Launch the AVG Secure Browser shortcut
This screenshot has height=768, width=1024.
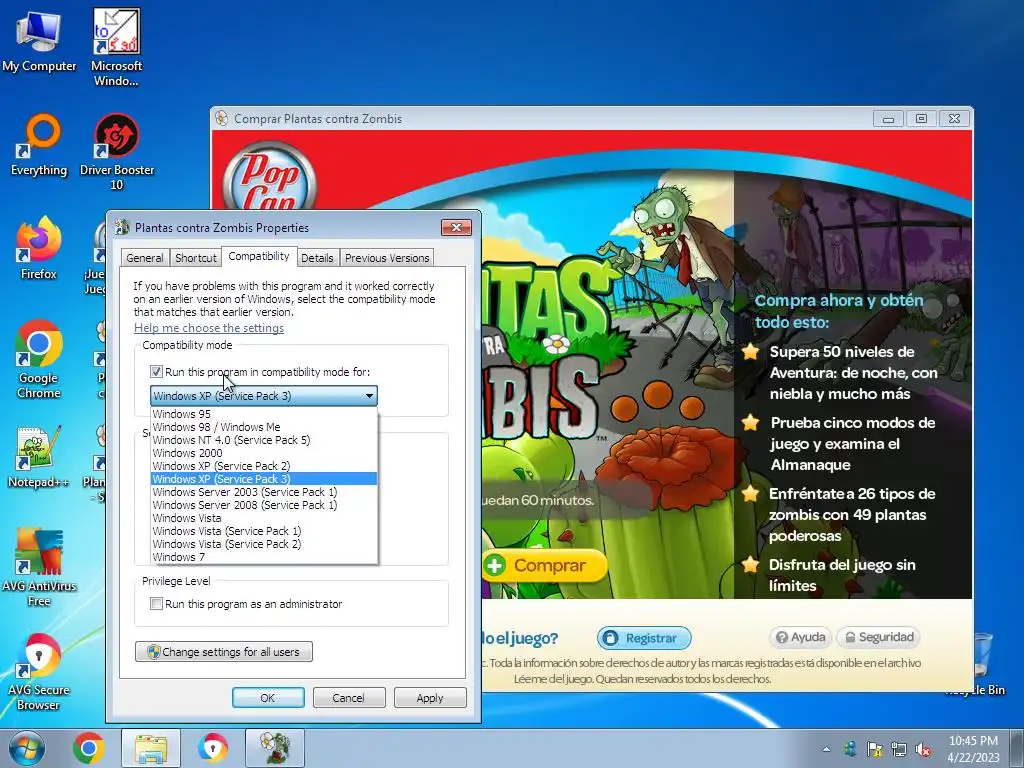[x=39, y=672]
